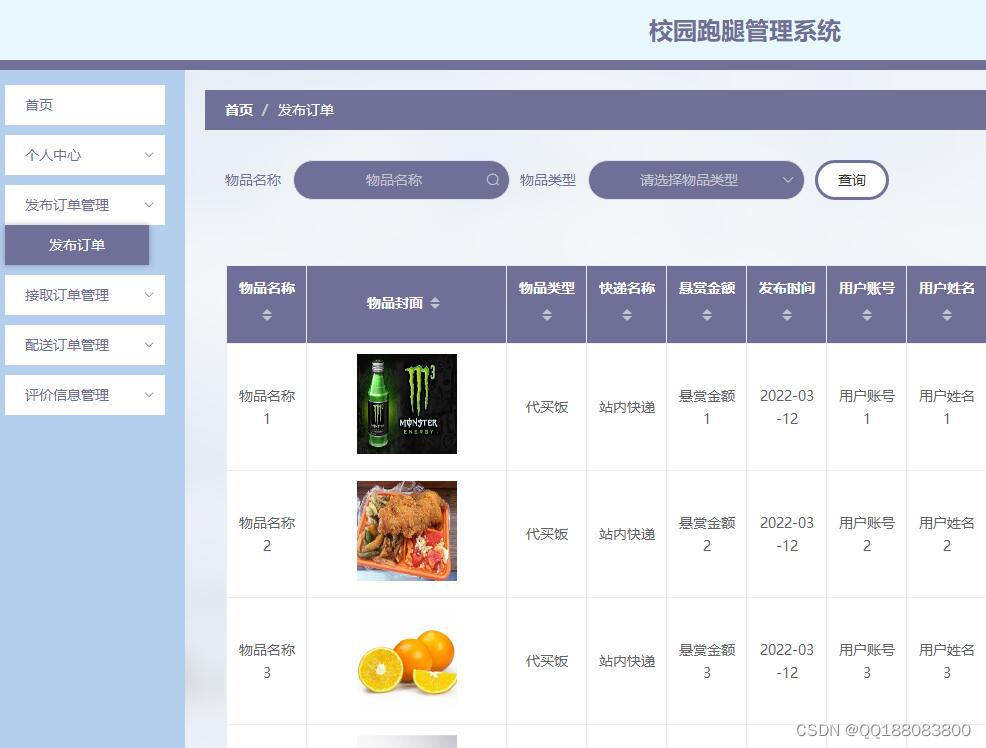Sort table by 物品名称 column arrows
Screen dimensions: 986x748
(267, 315)
